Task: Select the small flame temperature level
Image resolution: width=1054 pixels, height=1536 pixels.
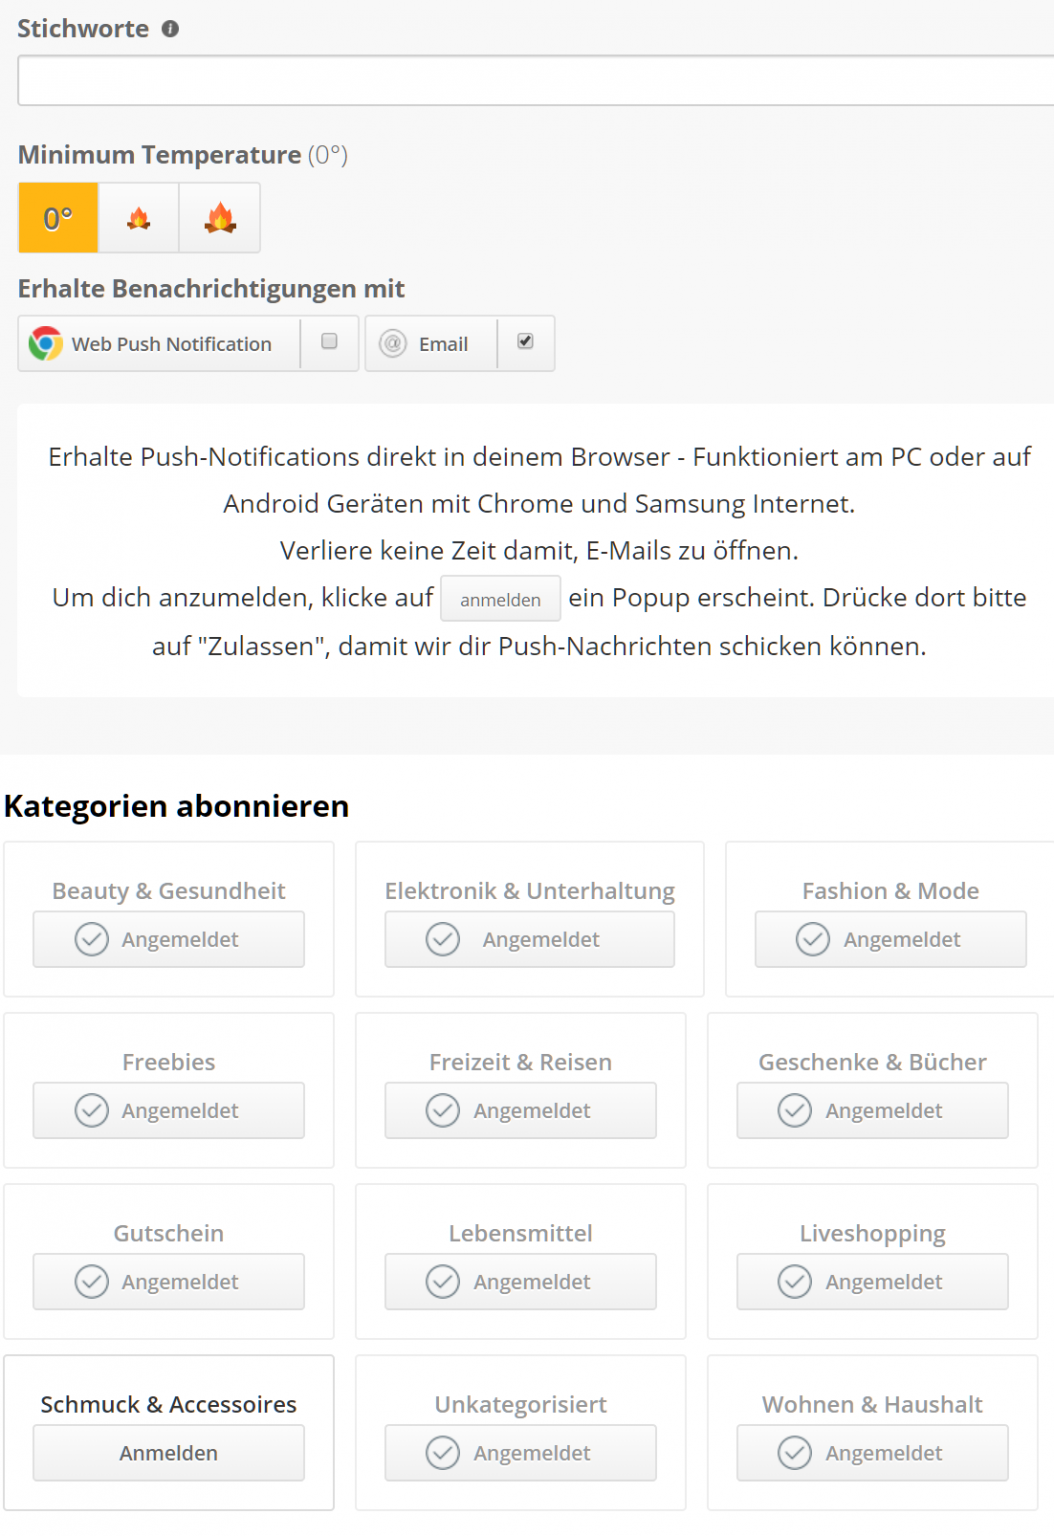Action: pyautogui.click(x=139, y=217)
